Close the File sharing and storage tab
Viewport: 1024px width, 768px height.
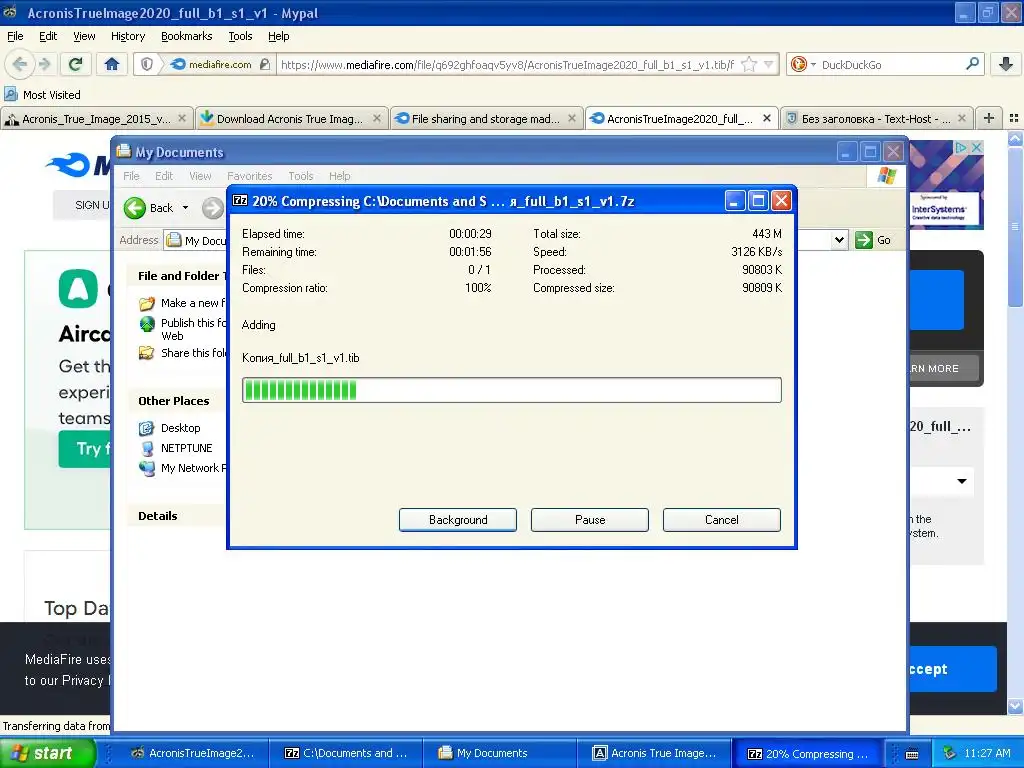pyautogui.click(x=572, y=118)
